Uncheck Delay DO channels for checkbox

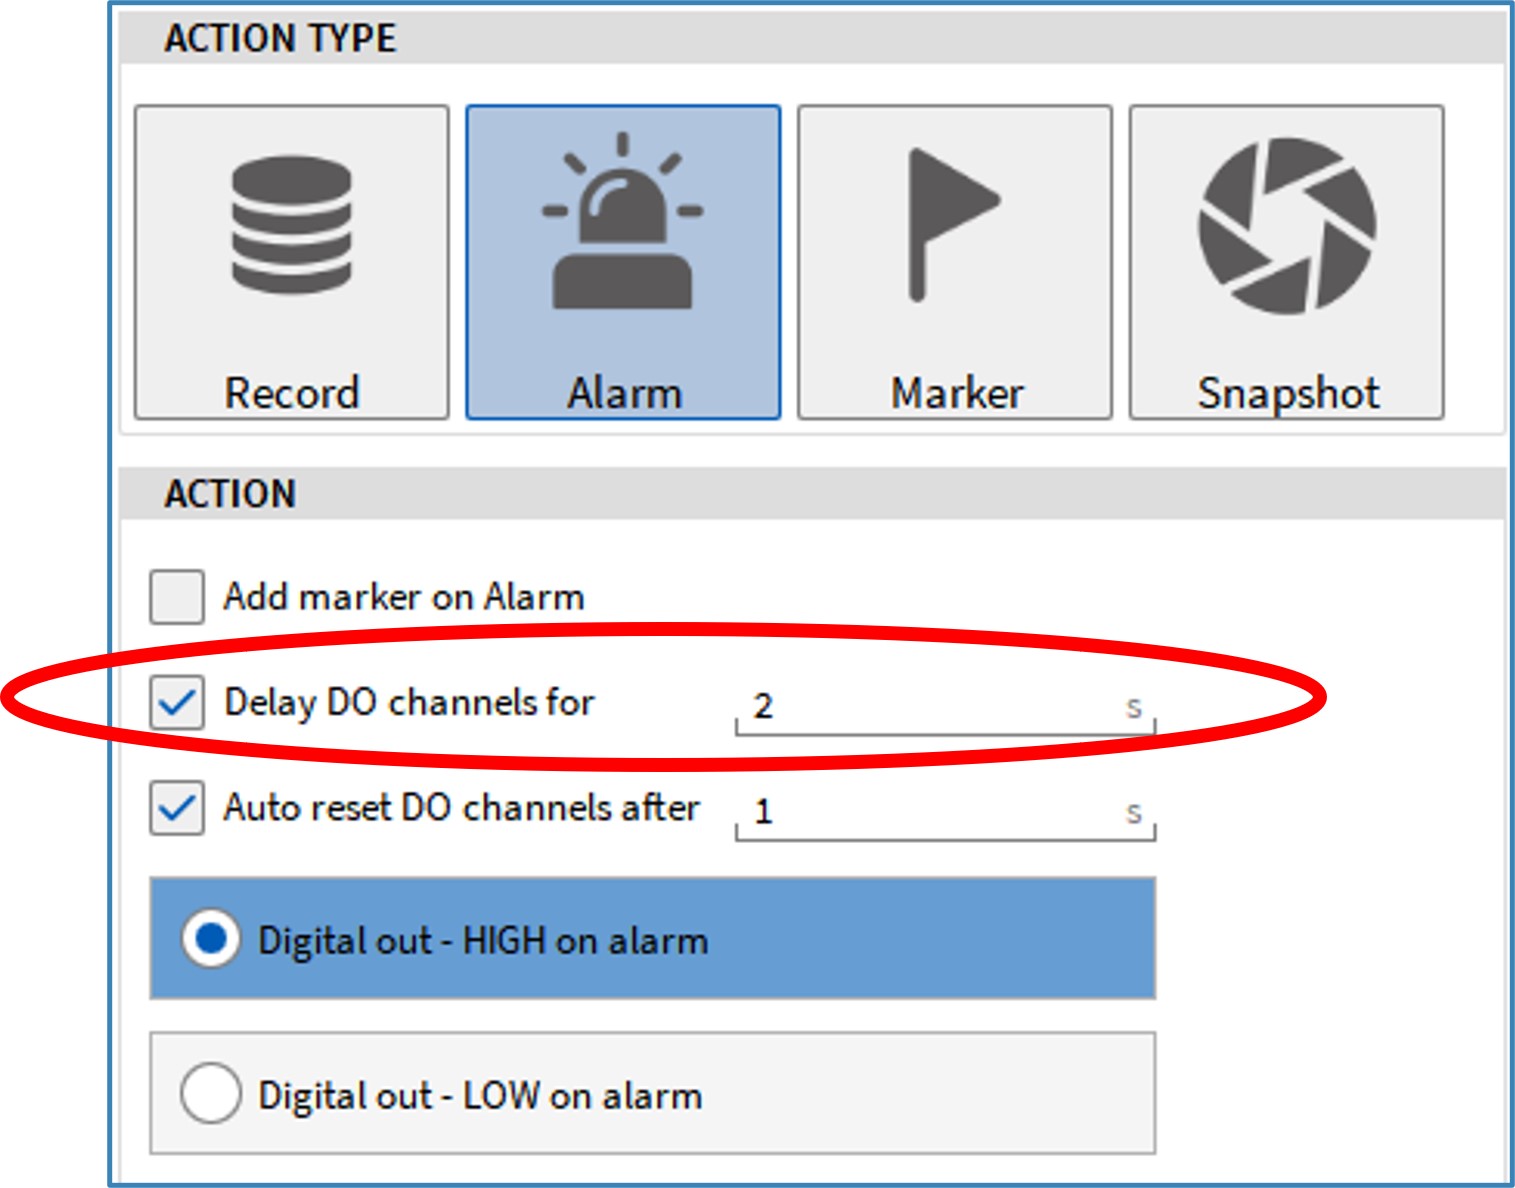pyautogui.click(x=177, y=702)
